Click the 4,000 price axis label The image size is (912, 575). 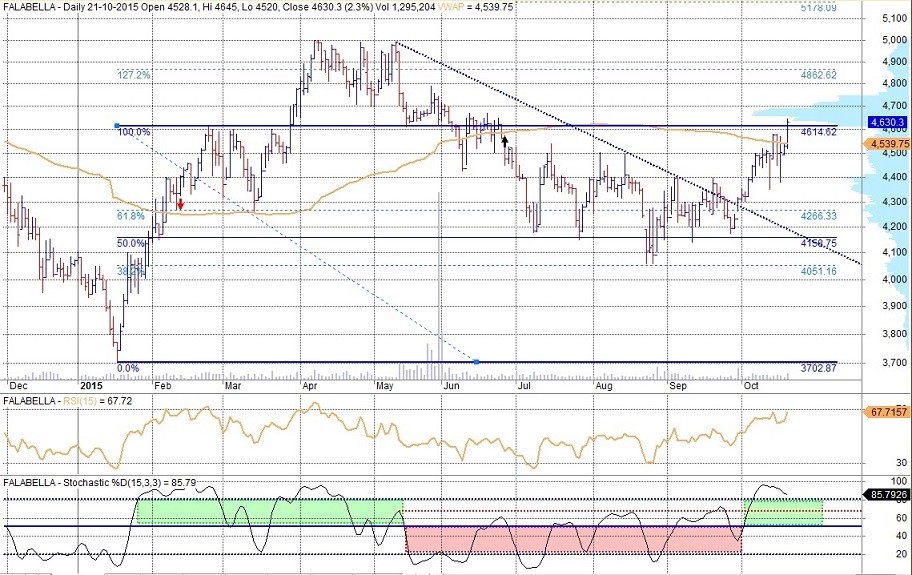point(895,279)
